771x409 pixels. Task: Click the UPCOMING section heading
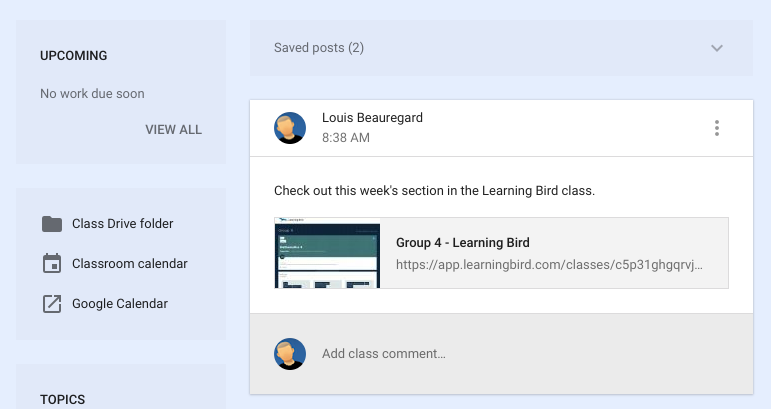click(x=74, y=56)
